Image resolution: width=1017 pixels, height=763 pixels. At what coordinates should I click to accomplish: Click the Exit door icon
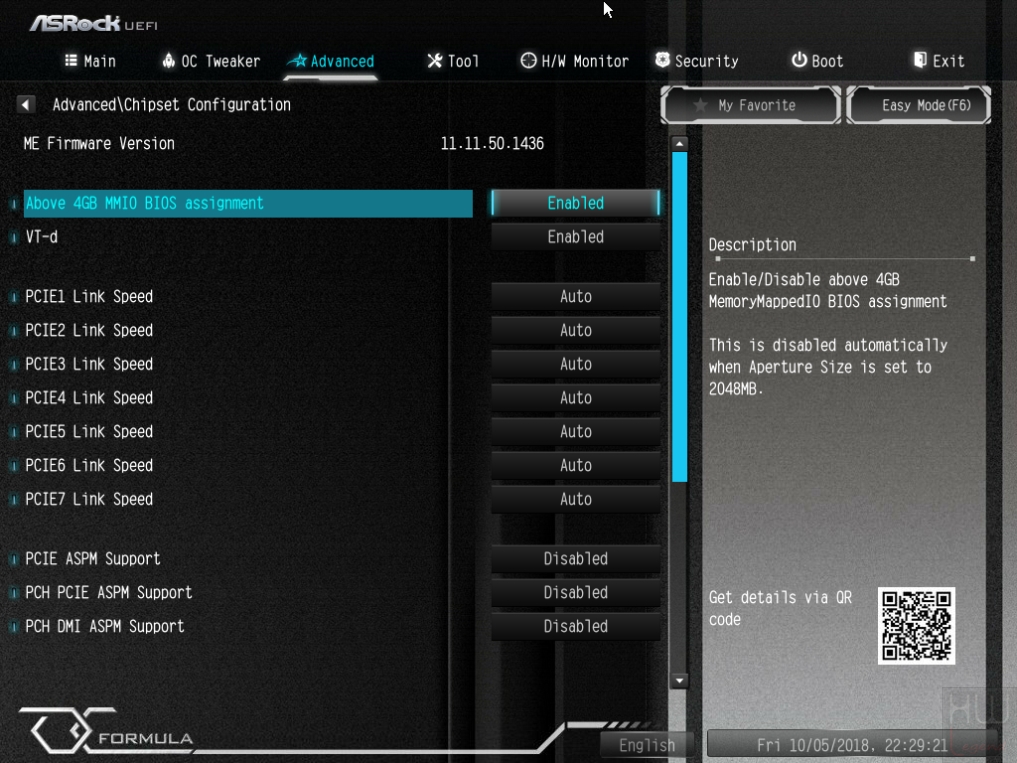point(920,60)
